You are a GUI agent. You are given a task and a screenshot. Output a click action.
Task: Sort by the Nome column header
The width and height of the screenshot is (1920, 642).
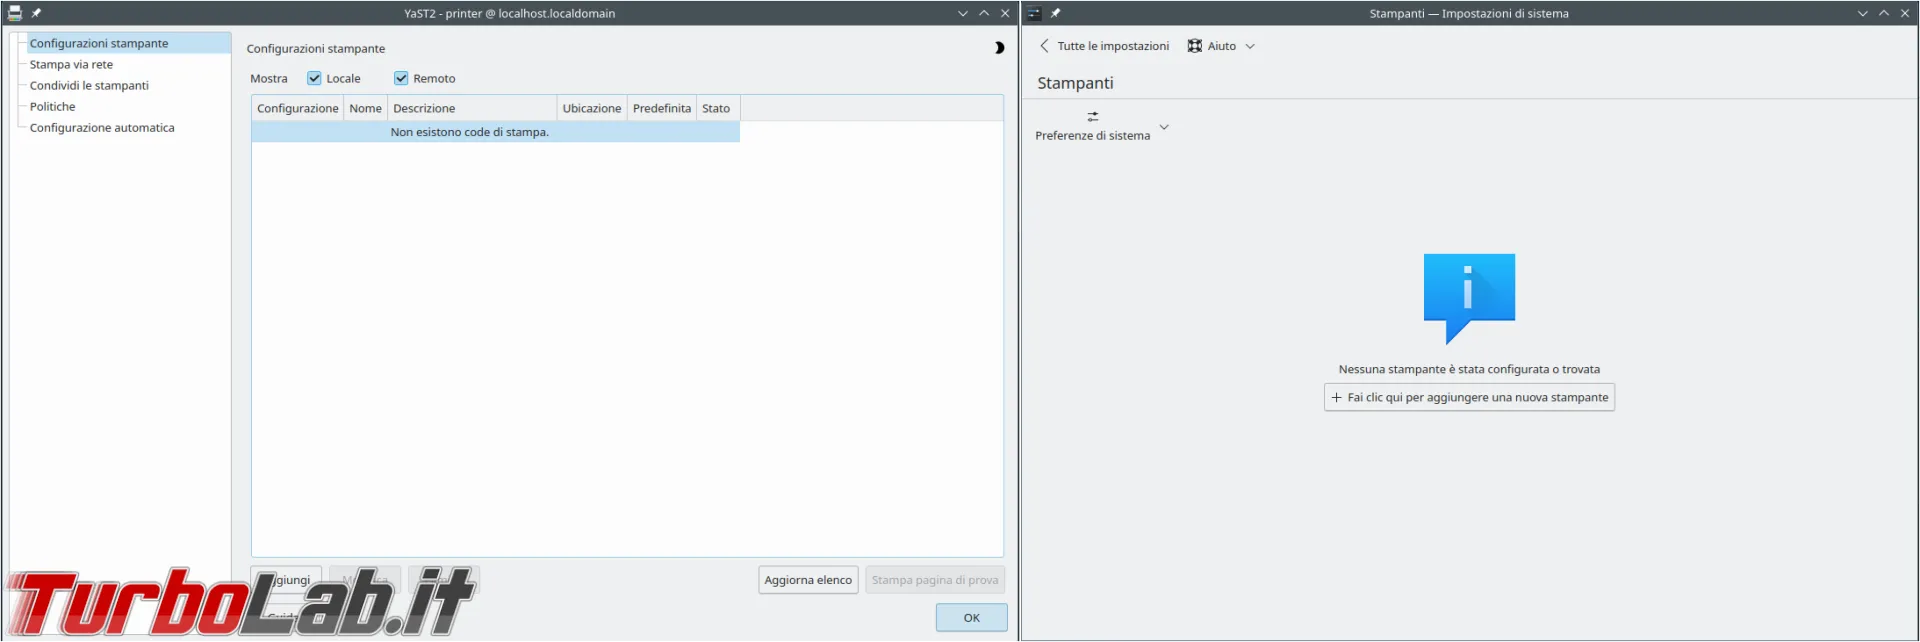[x=365, y=108]
